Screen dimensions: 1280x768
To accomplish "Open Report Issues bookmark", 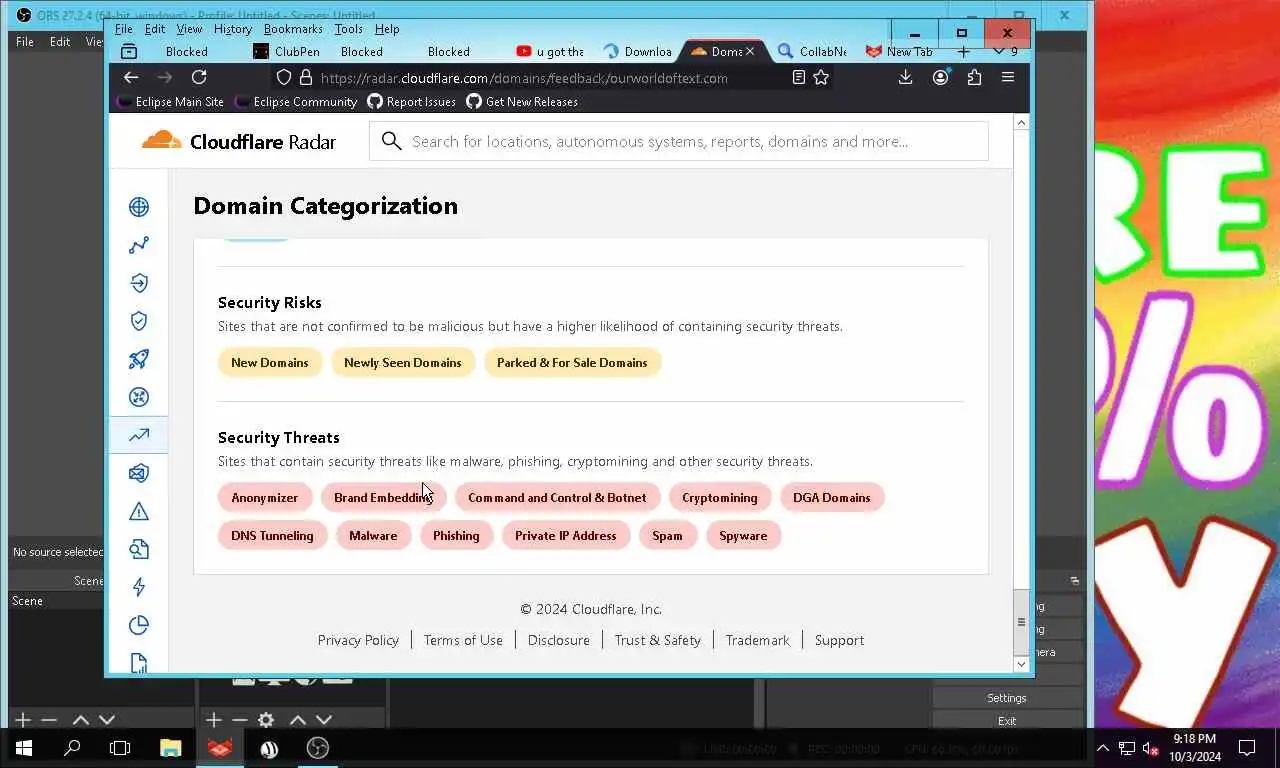I will [x=411, y=101].
